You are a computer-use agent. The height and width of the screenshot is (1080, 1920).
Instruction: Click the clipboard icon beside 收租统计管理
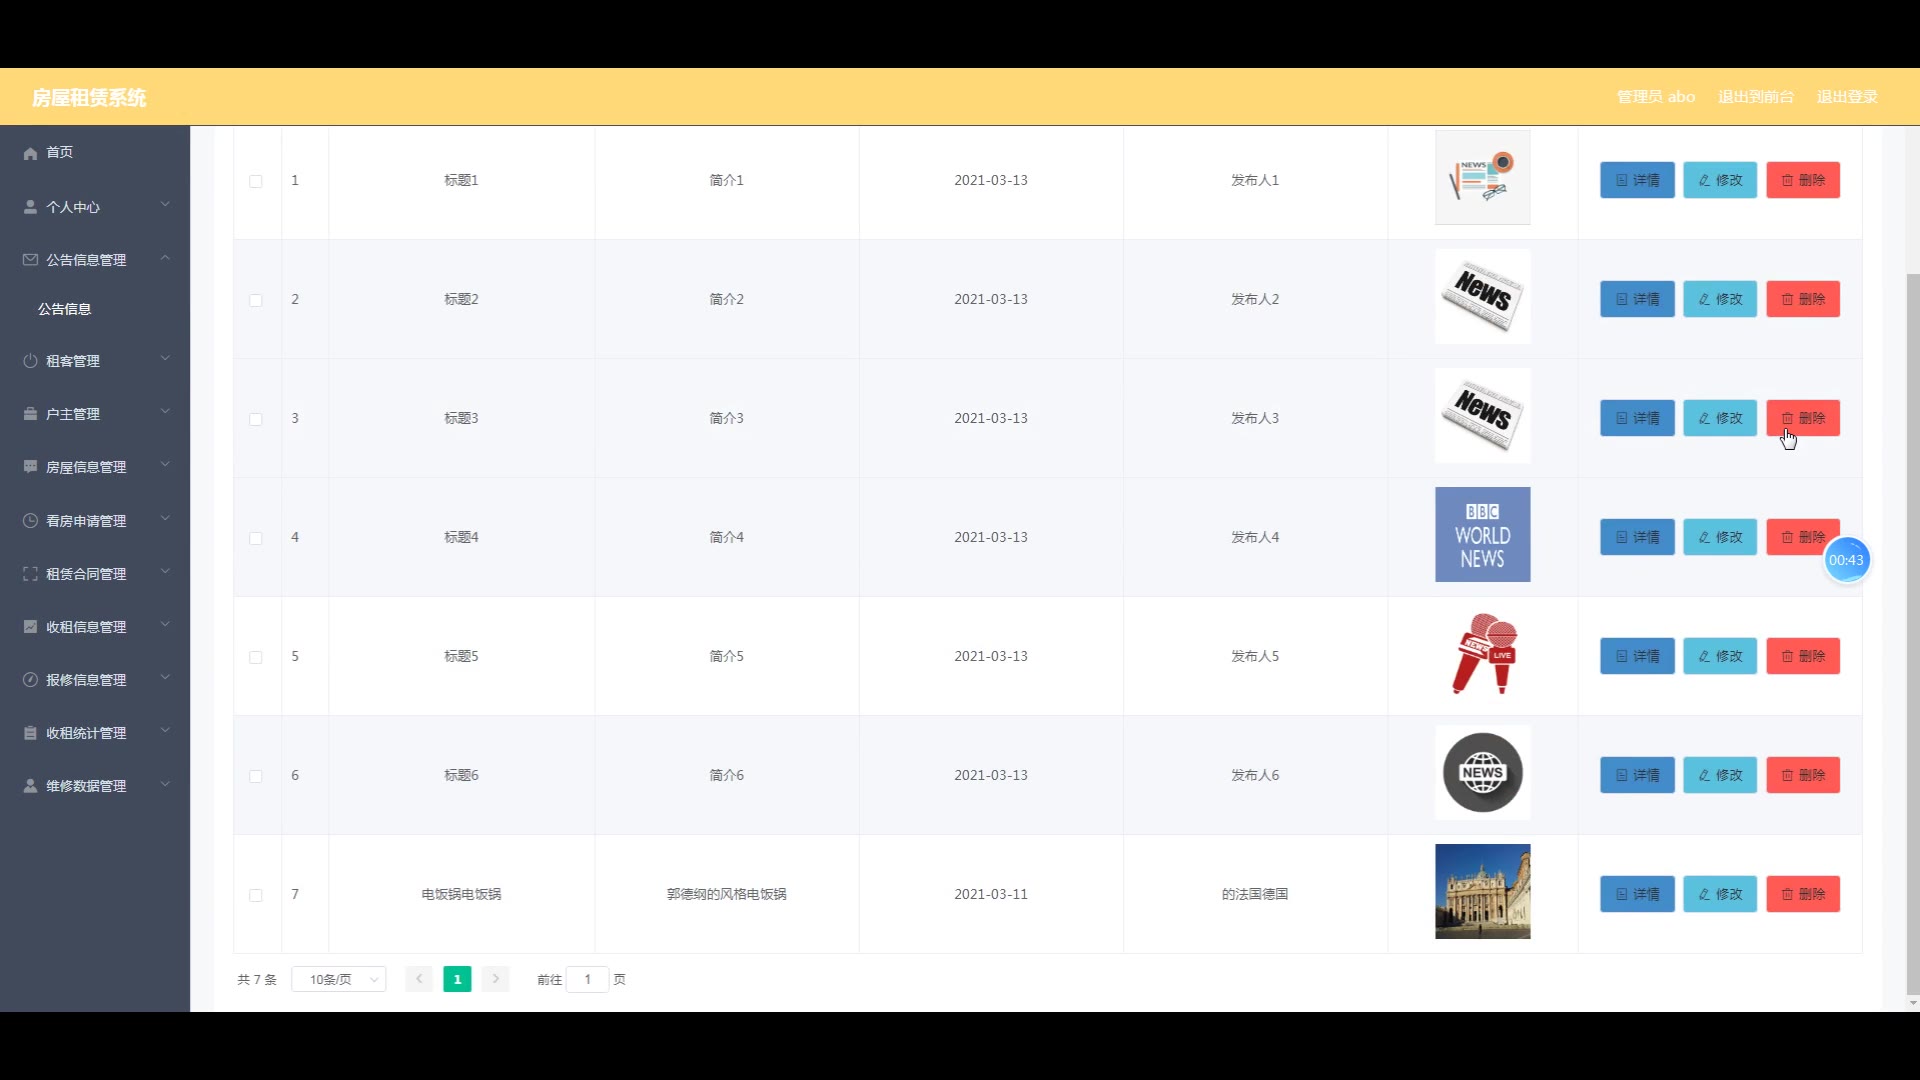30,733
